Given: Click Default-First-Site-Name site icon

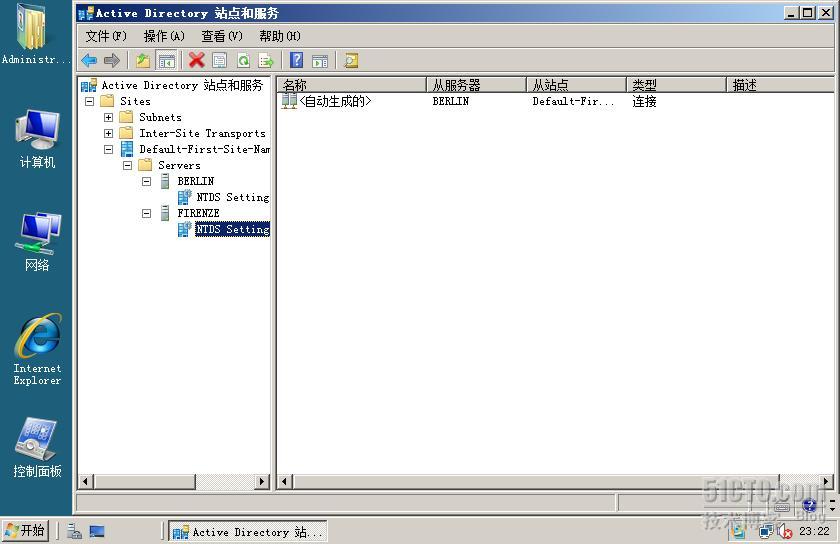Looking at the screenshot, I should [127, 149].
